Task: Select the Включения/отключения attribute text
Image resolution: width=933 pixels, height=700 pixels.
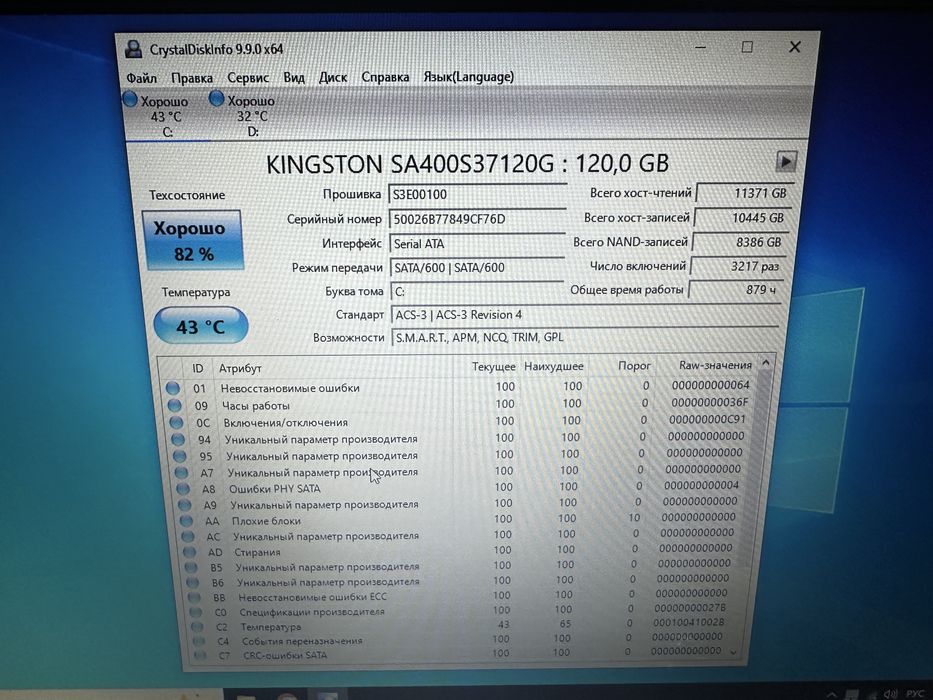Action: pos(286,423)
